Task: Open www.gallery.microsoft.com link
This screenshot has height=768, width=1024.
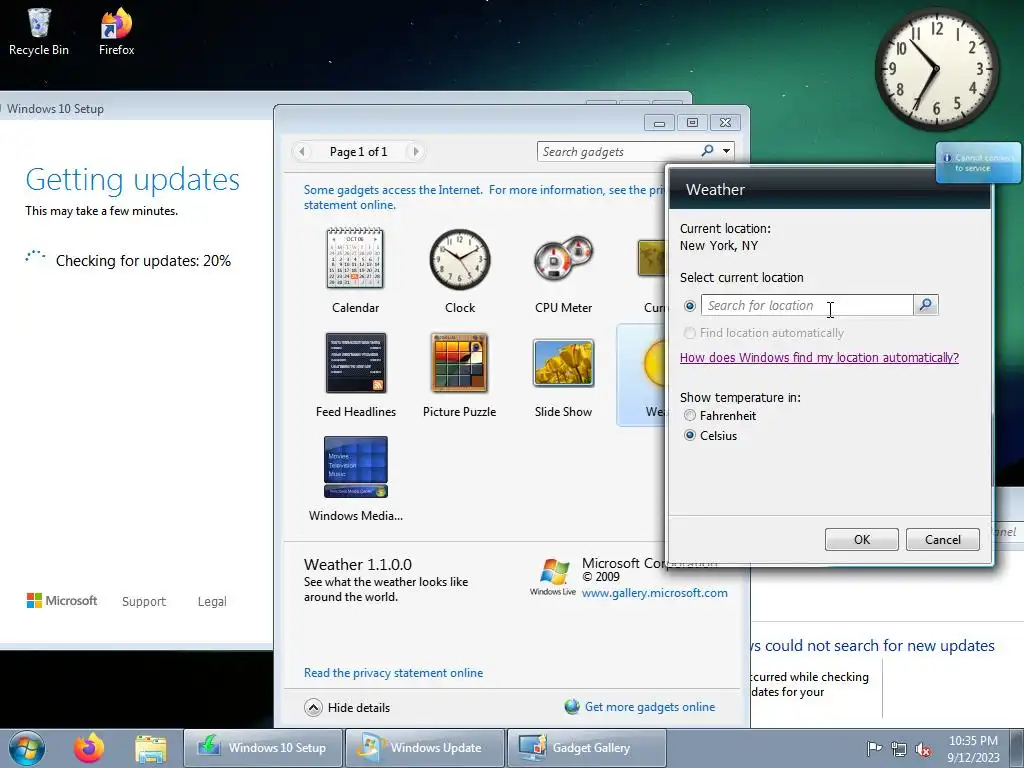Action: (x=654, y=593)
